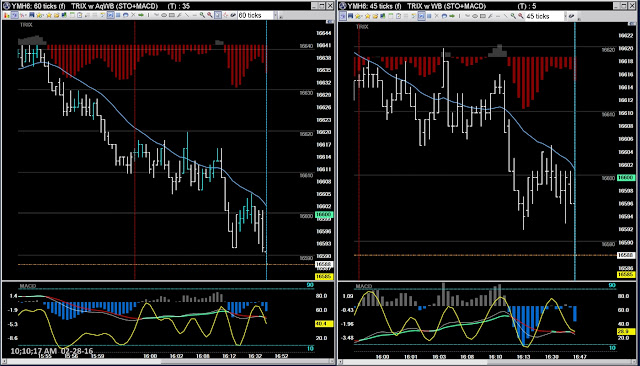640x366 pixels.
Task: Select the ellipse drawing tool in the 60 ticks window
Action: 164,15
